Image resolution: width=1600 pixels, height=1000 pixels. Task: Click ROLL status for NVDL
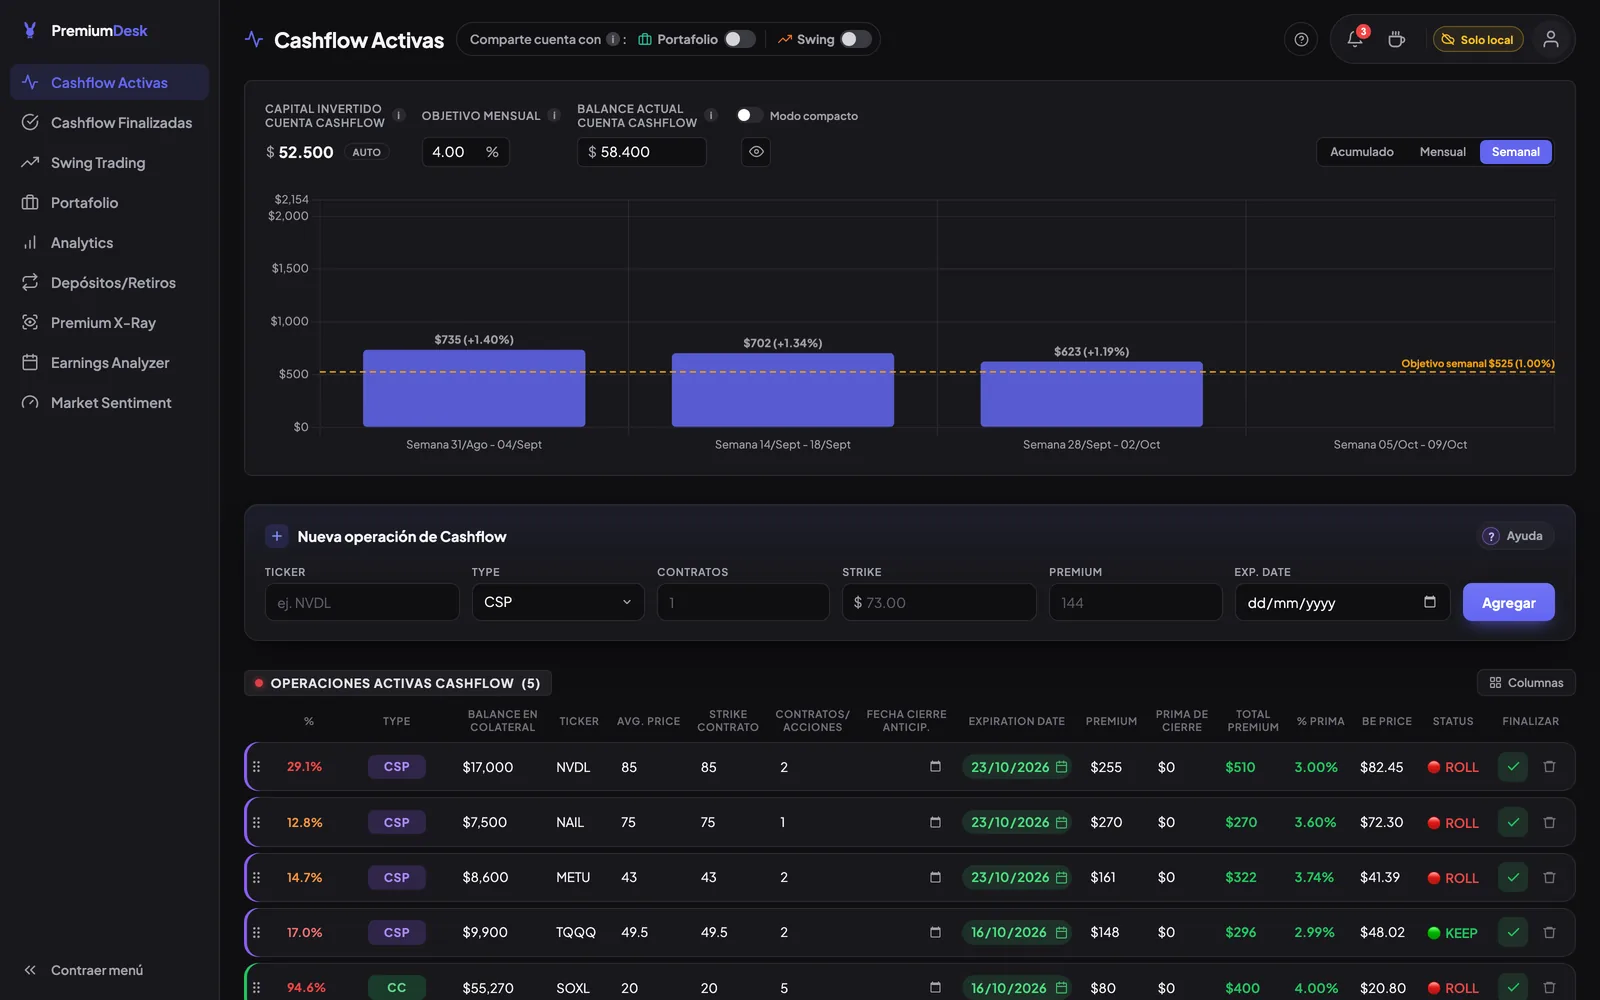coord(1453,767)
